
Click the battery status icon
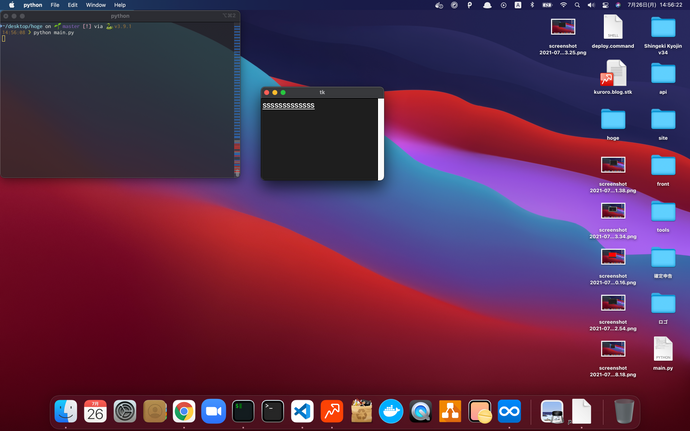pos(547,5)
